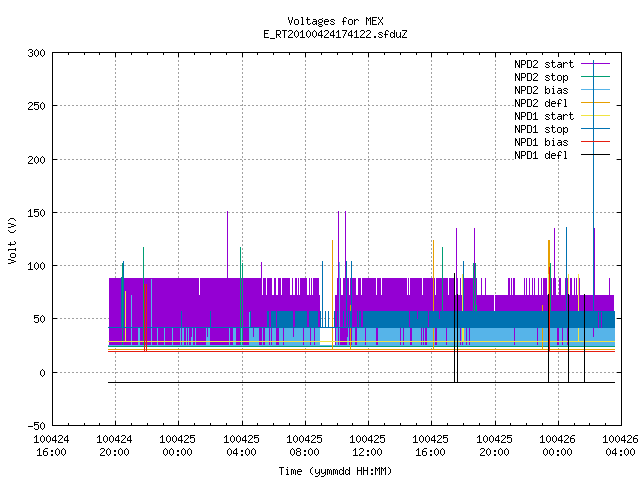Click the 'NPD2 bias' legend label
Screen dimensions: 640x480
click(x=541, y=90)
